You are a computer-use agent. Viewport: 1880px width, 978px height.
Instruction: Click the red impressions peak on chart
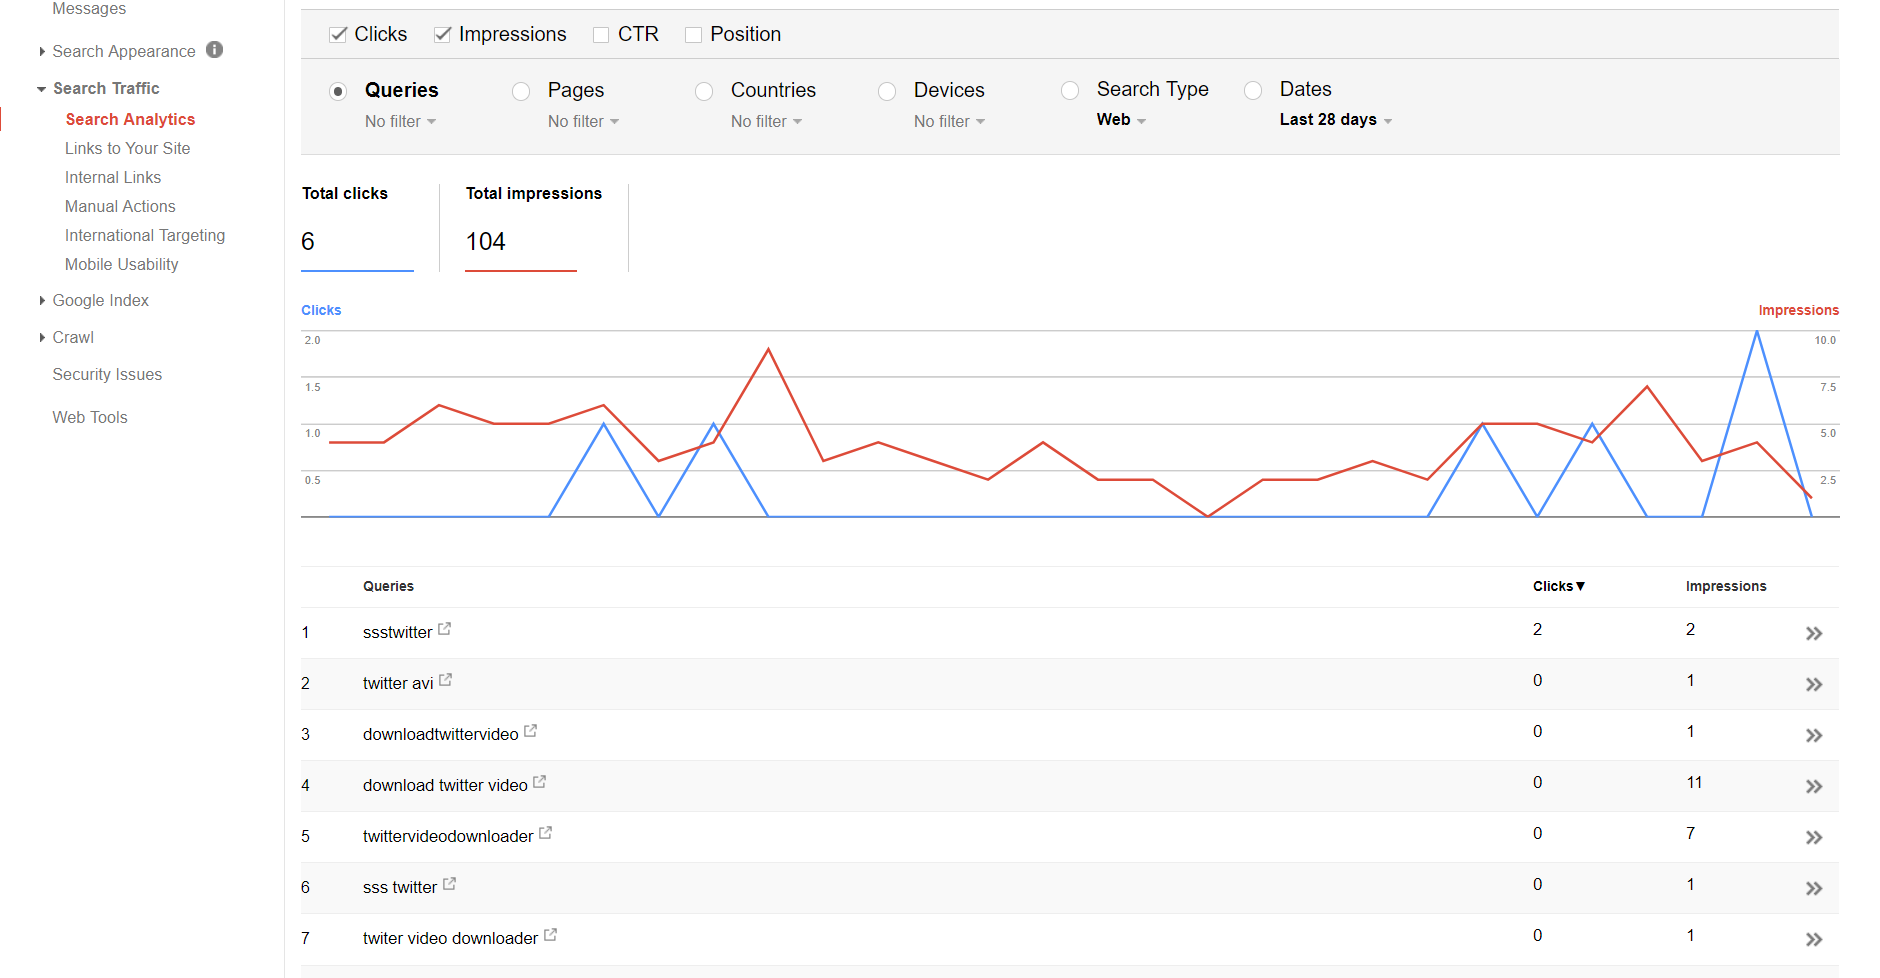(768, 349)
